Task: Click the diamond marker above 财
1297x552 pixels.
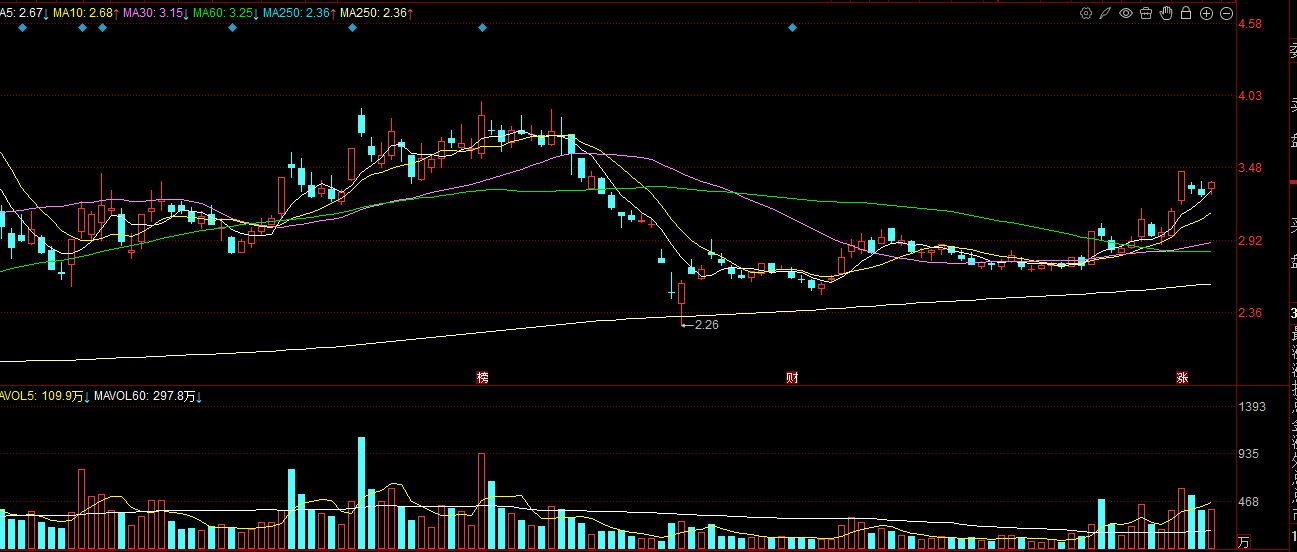Action: [x=792, y=28]
